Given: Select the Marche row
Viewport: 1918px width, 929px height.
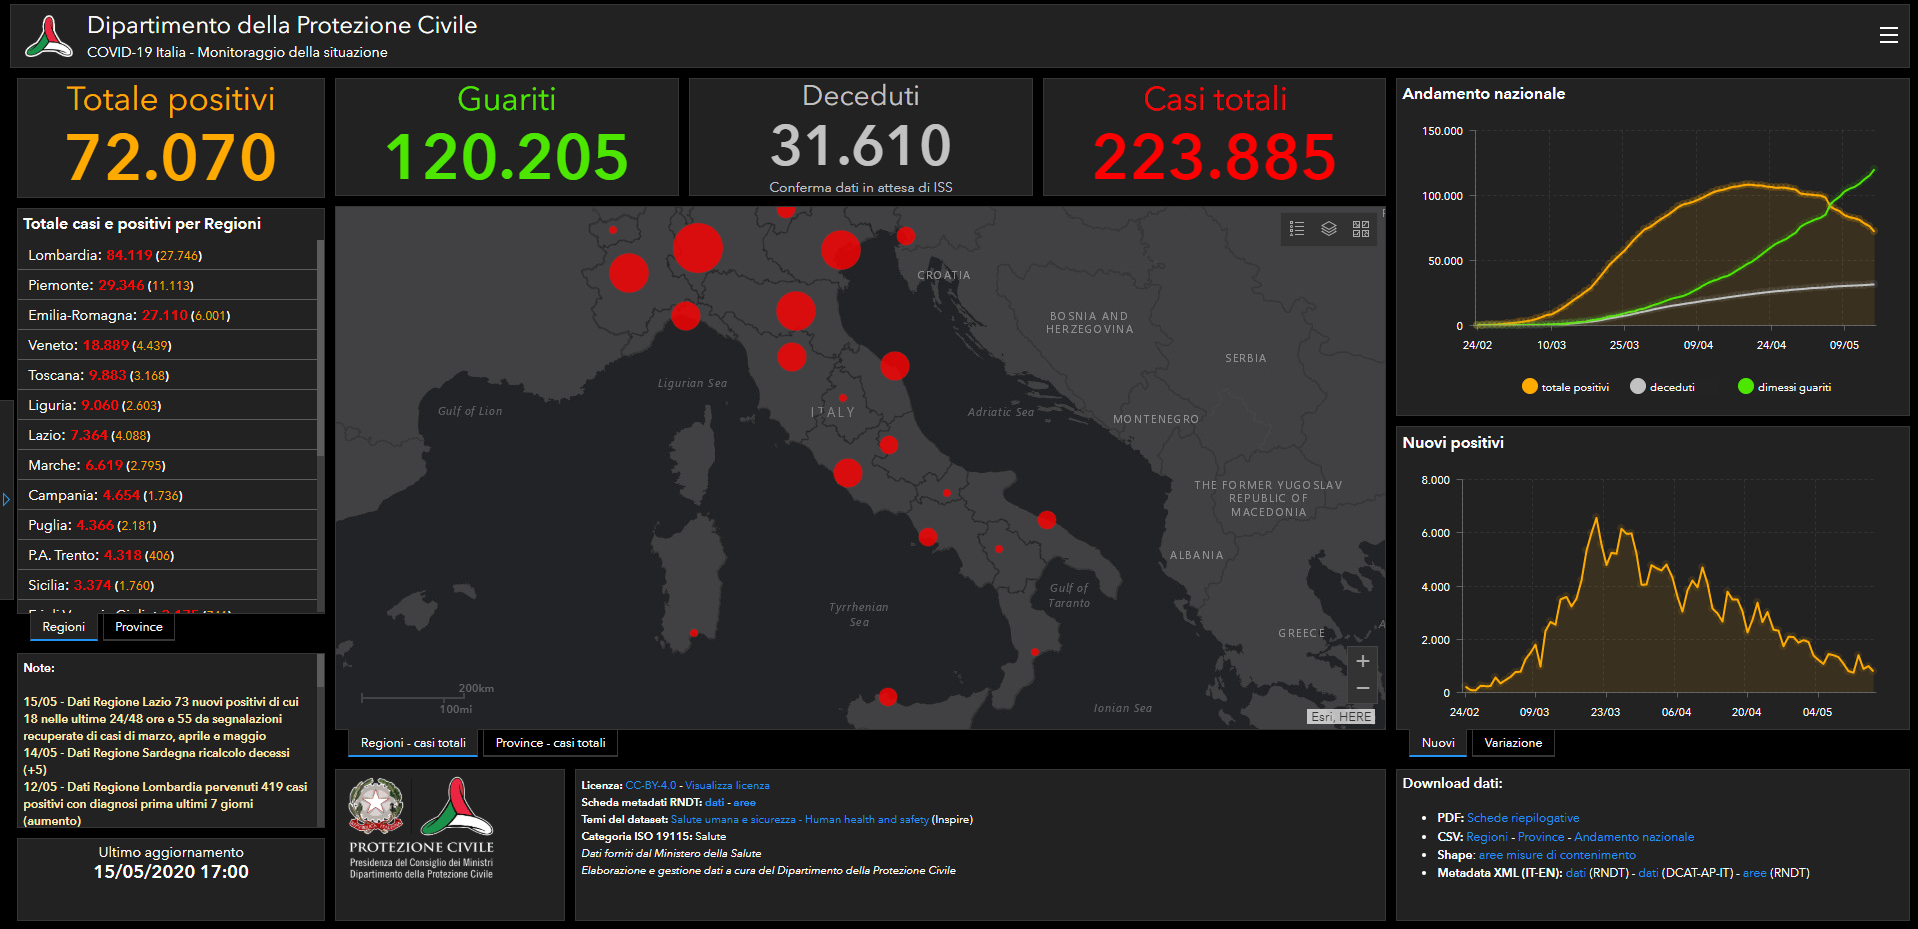Looking at the screenshot, I should point(168,465).
